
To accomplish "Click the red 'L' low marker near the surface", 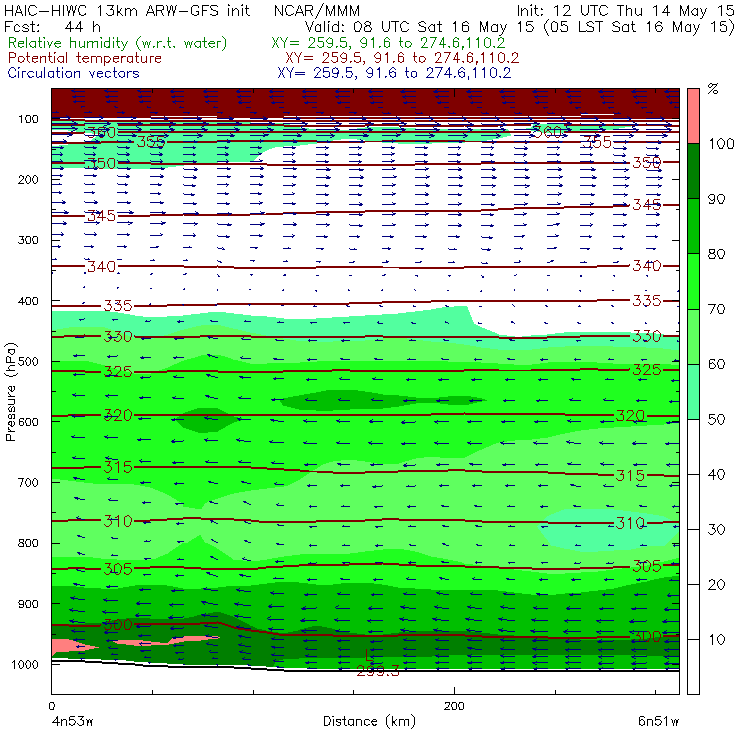I will (370, 656).
